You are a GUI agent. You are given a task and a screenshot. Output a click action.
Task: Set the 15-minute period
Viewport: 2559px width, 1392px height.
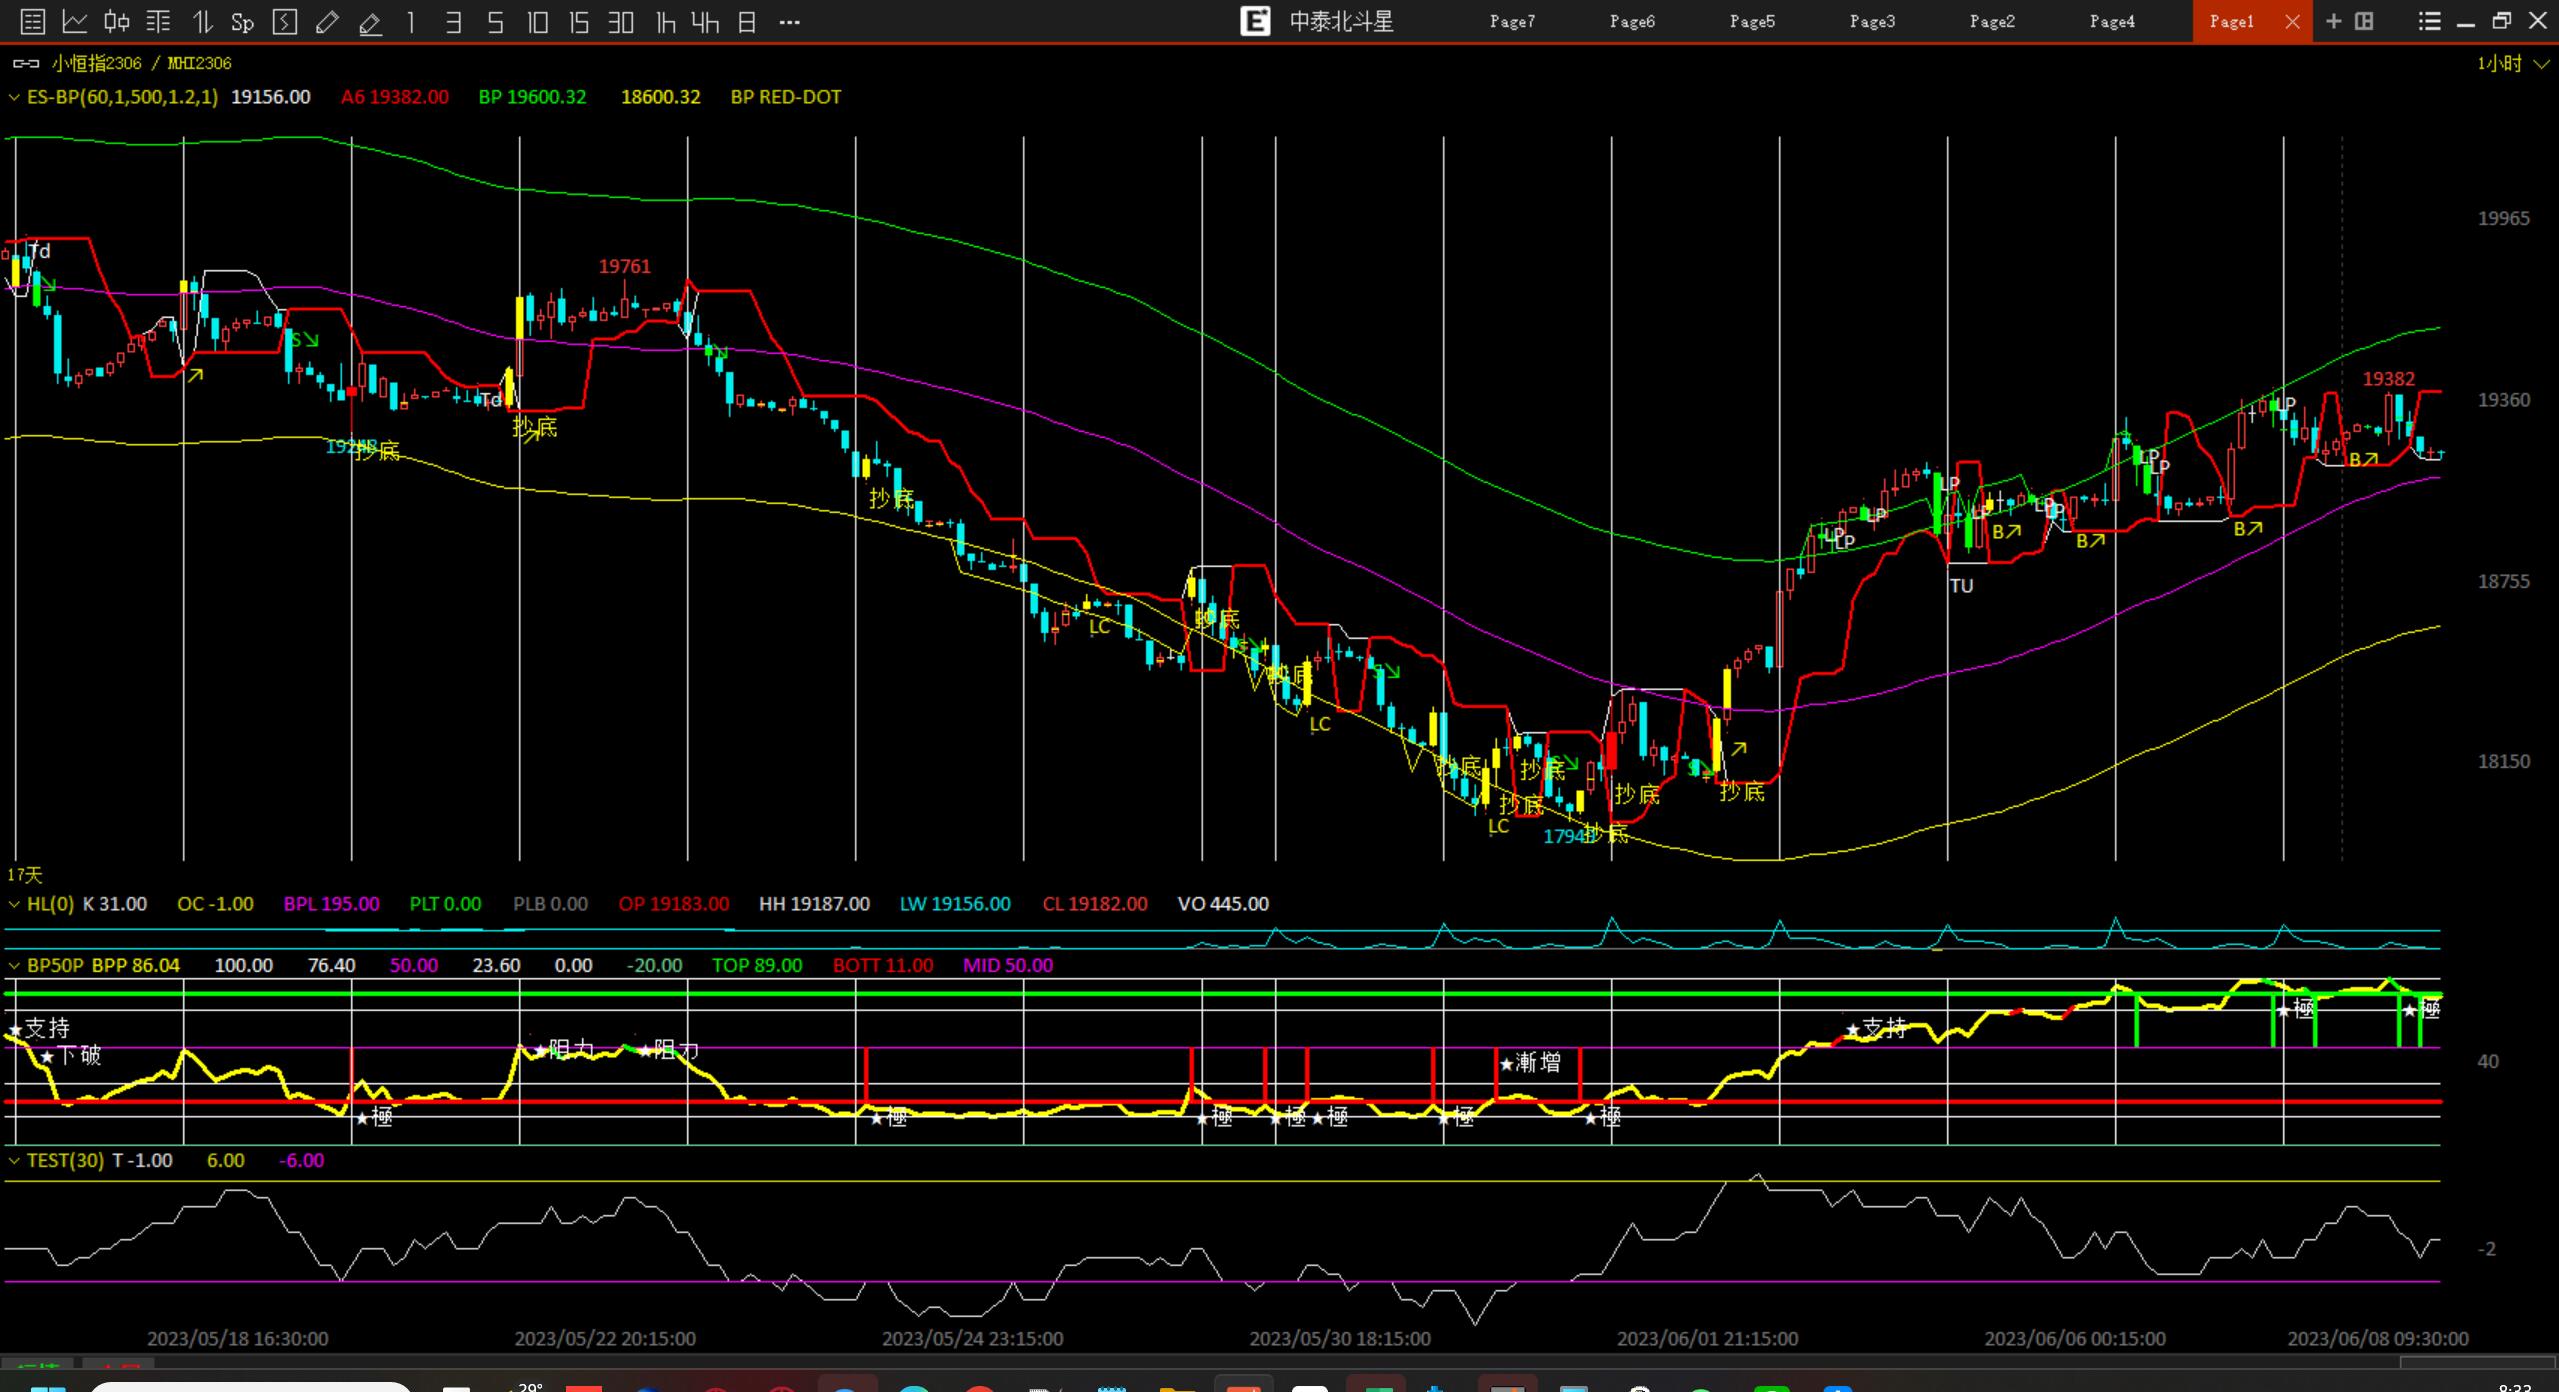(579, 22)
